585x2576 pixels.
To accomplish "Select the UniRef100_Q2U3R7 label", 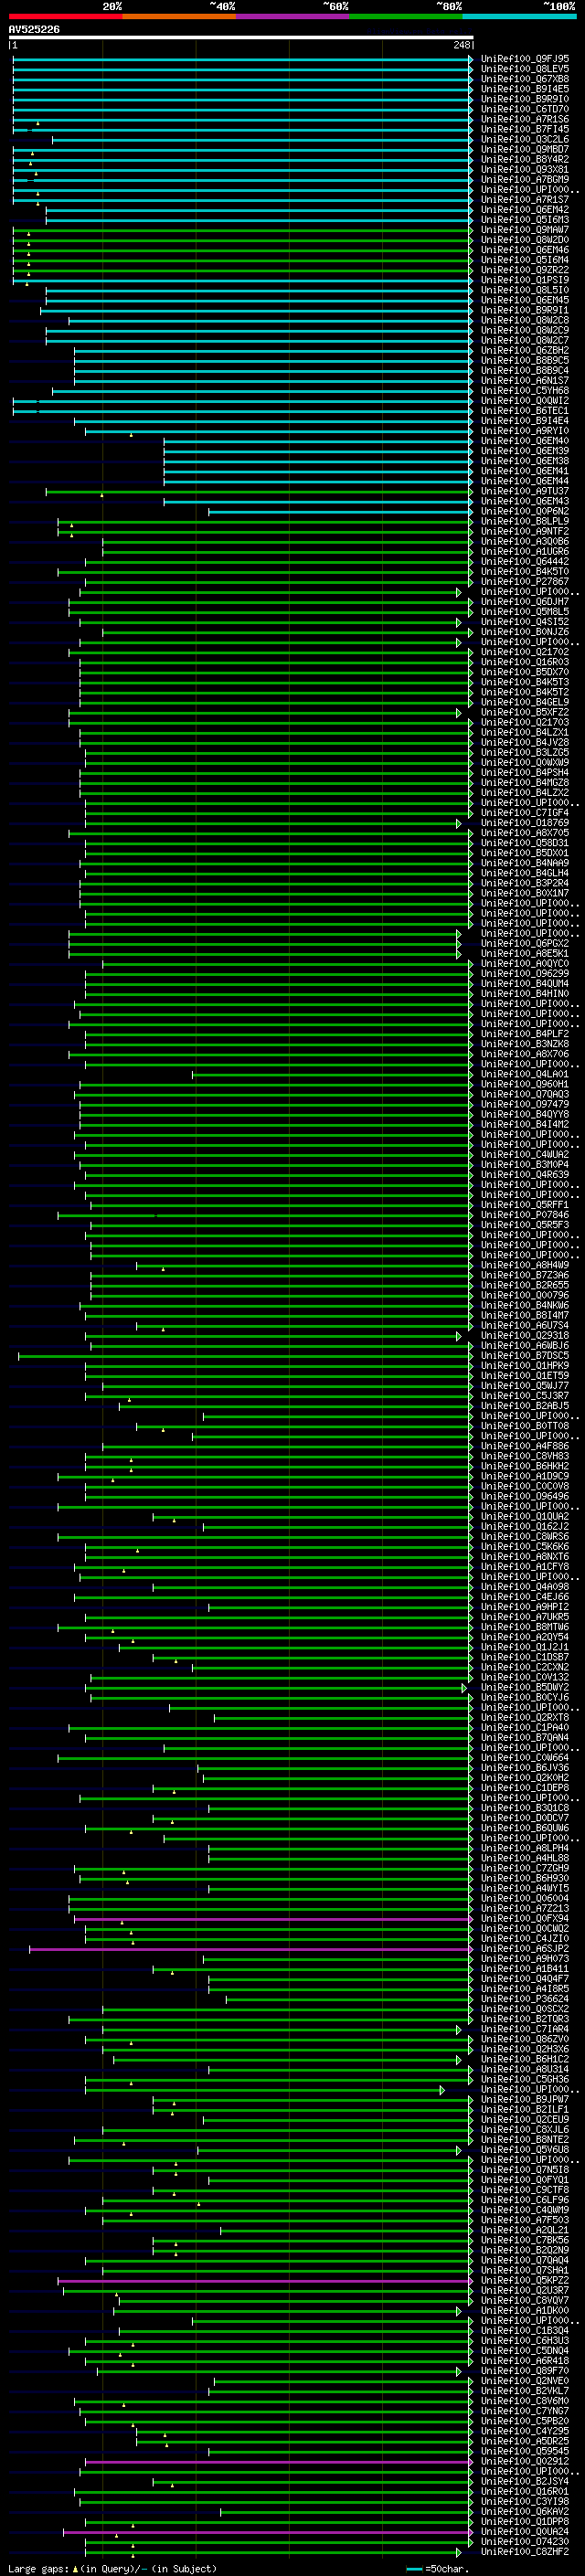I will 524,2292.
